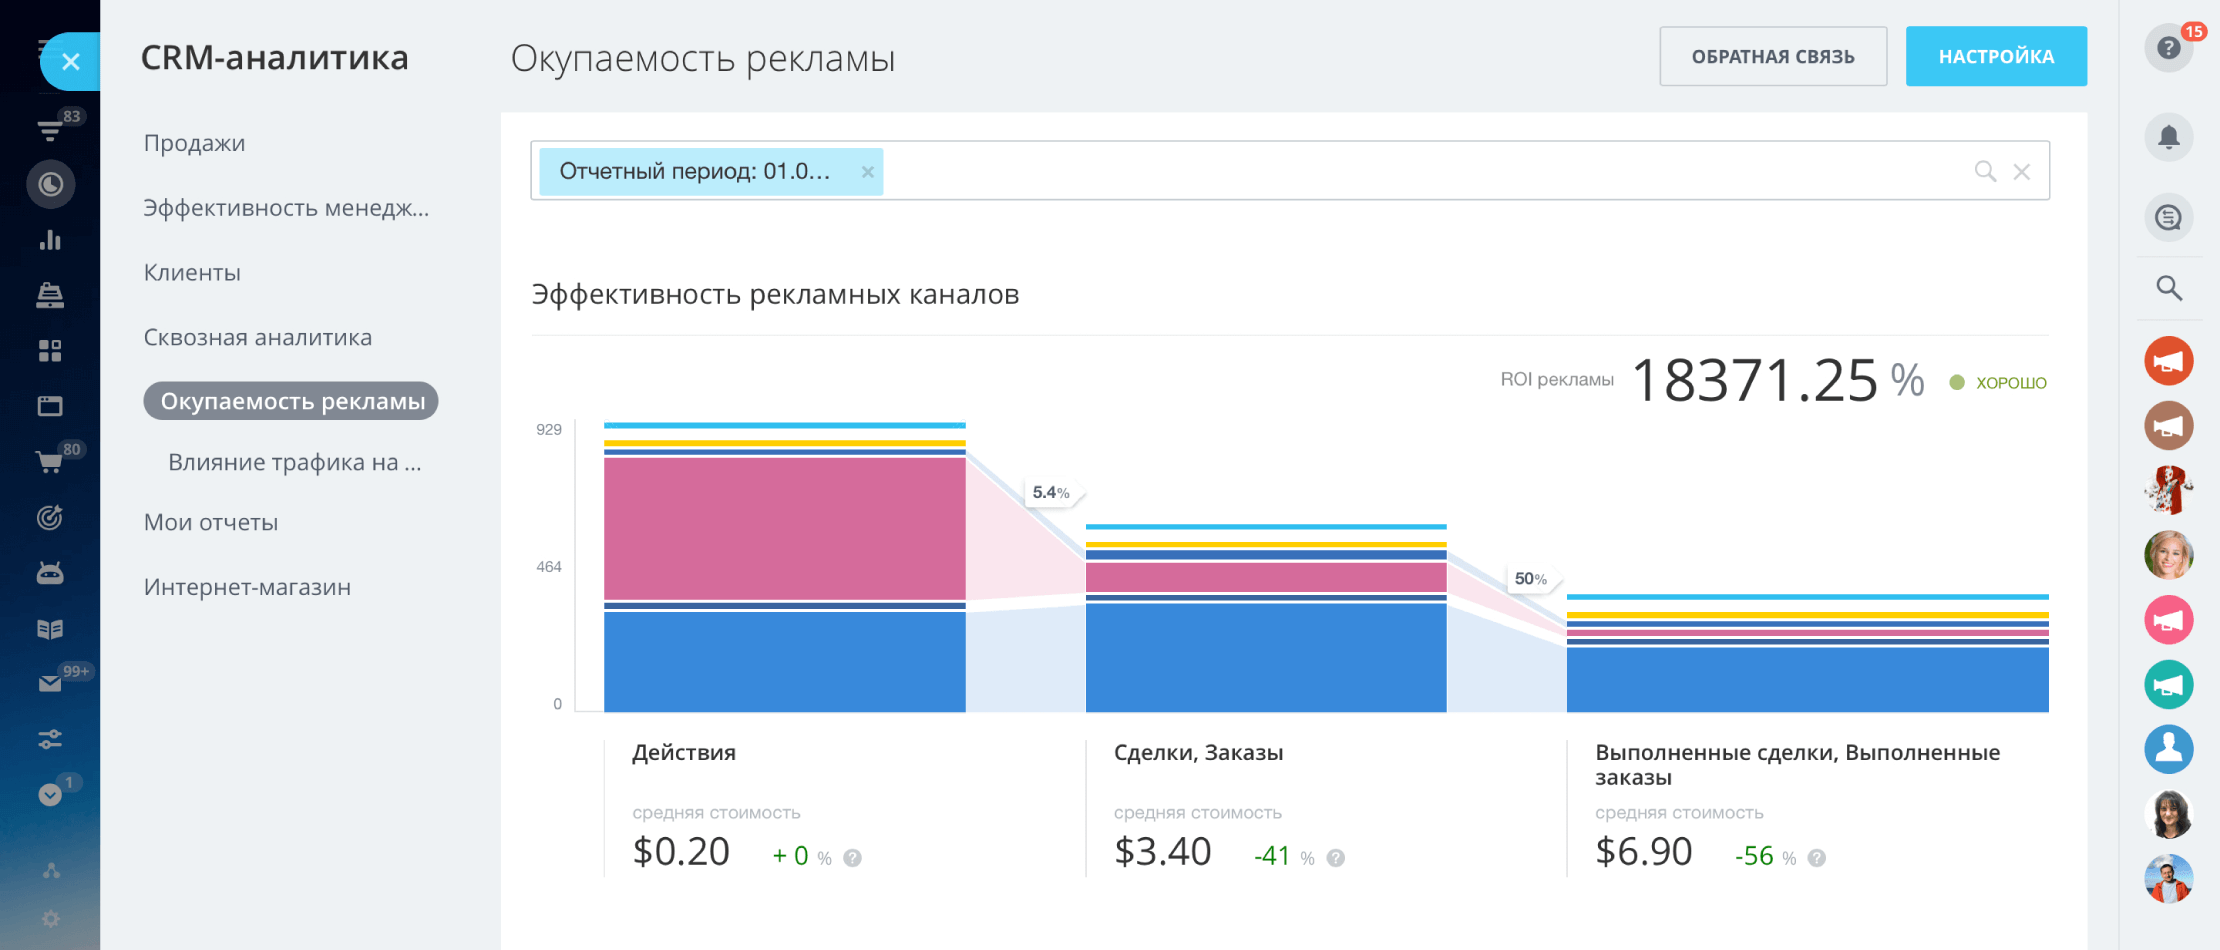Click the magnifier in the right panel
Screen dimensions: 2220x950
click(x=2168, y=289)
